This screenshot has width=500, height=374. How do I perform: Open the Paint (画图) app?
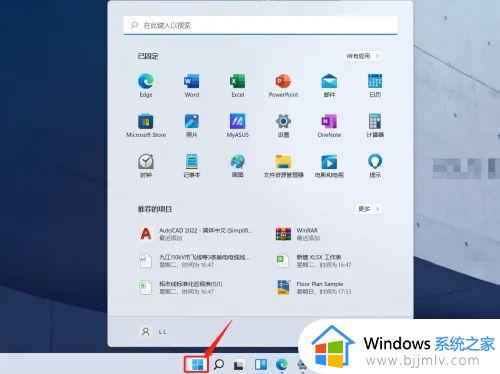click(238, 166)
